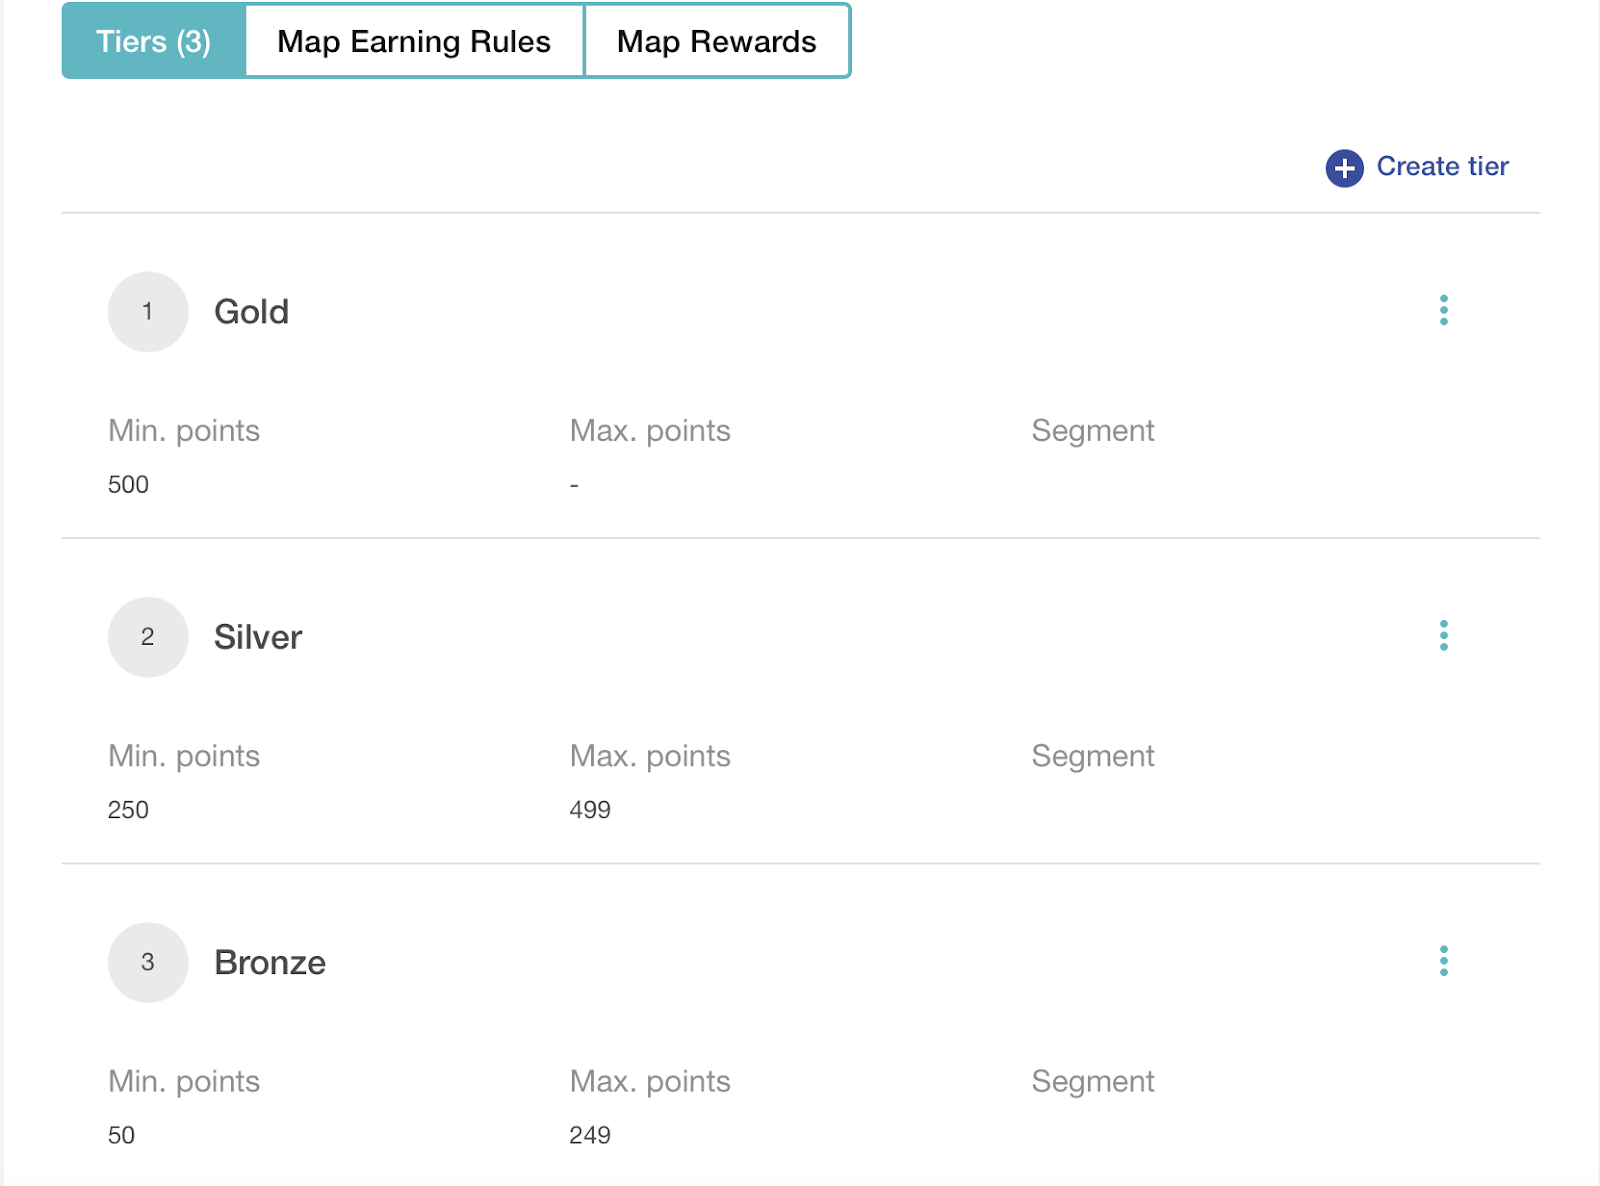Click Bronze's max points value 249
The image size is (1600, 1186).
tap(590, 1135)
